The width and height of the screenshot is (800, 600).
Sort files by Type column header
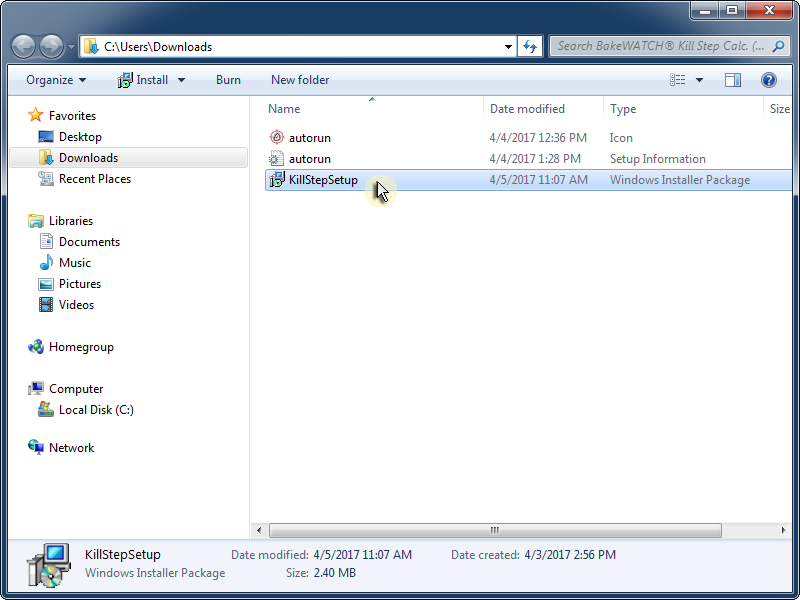coord(623,109)
